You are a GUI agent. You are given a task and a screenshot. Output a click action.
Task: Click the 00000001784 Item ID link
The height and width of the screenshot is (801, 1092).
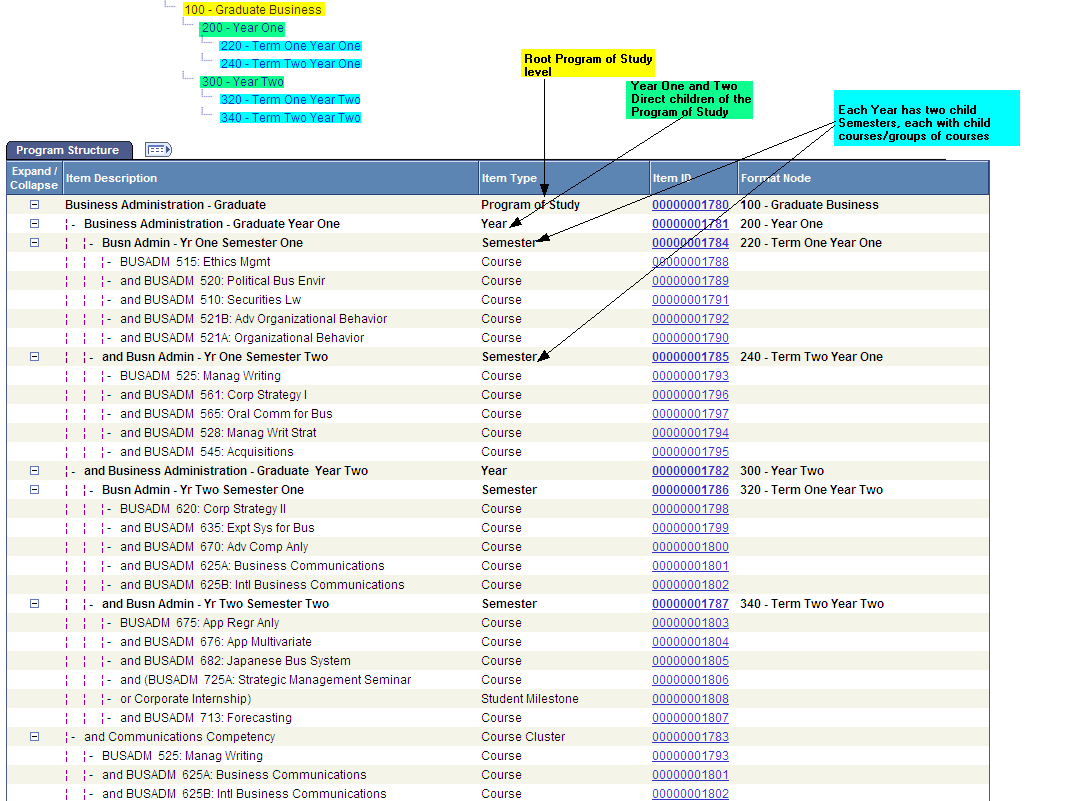690,242
